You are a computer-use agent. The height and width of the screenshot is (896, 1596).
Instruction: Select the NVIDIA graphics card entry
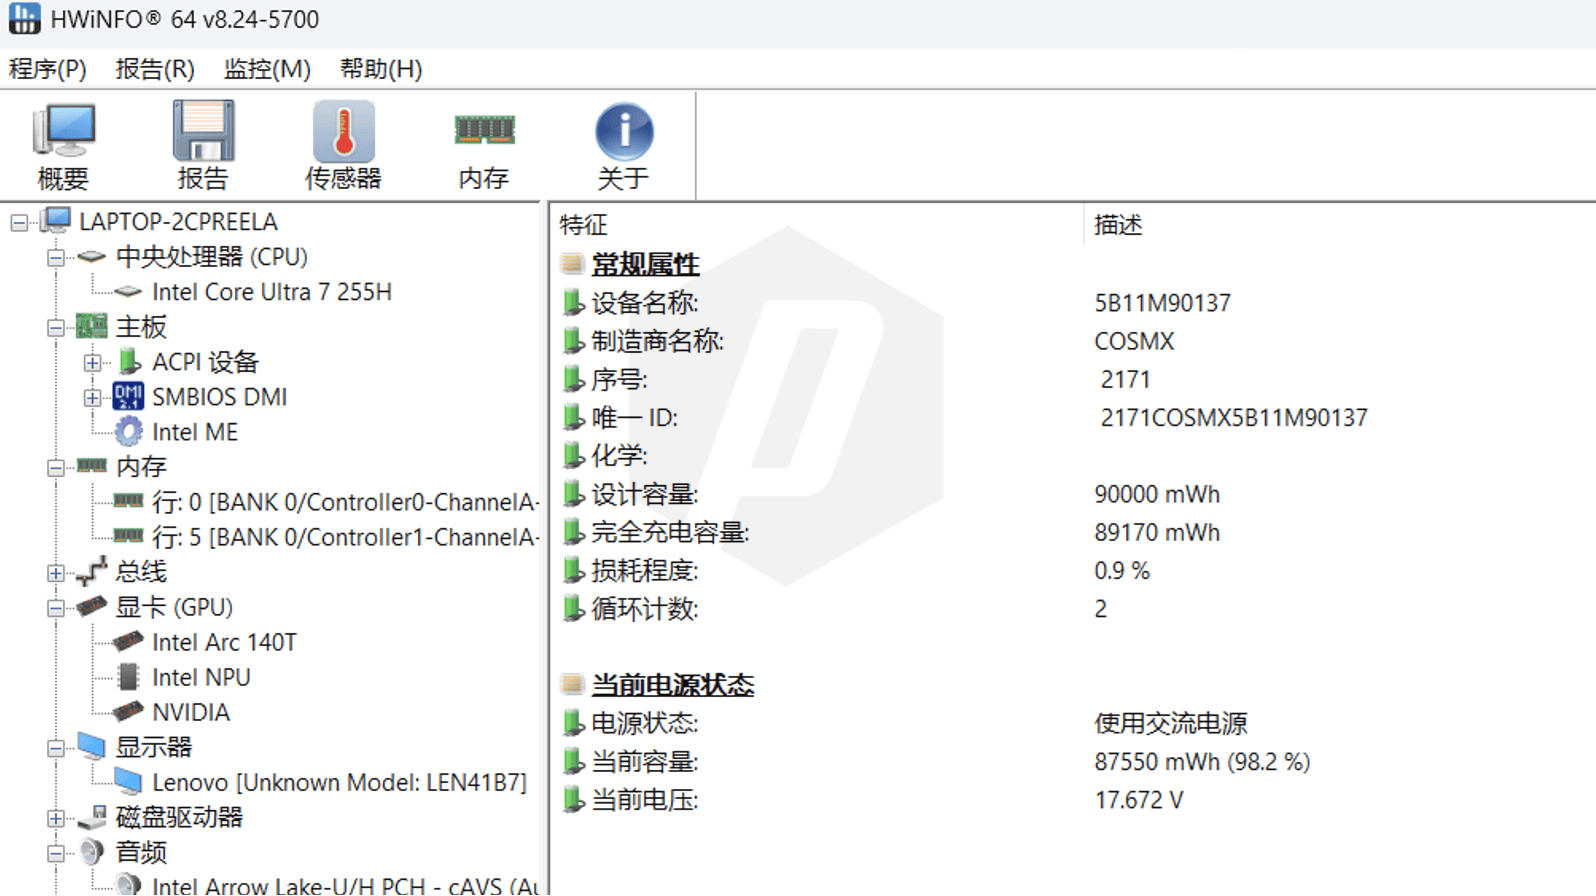(x=190, y=712)
